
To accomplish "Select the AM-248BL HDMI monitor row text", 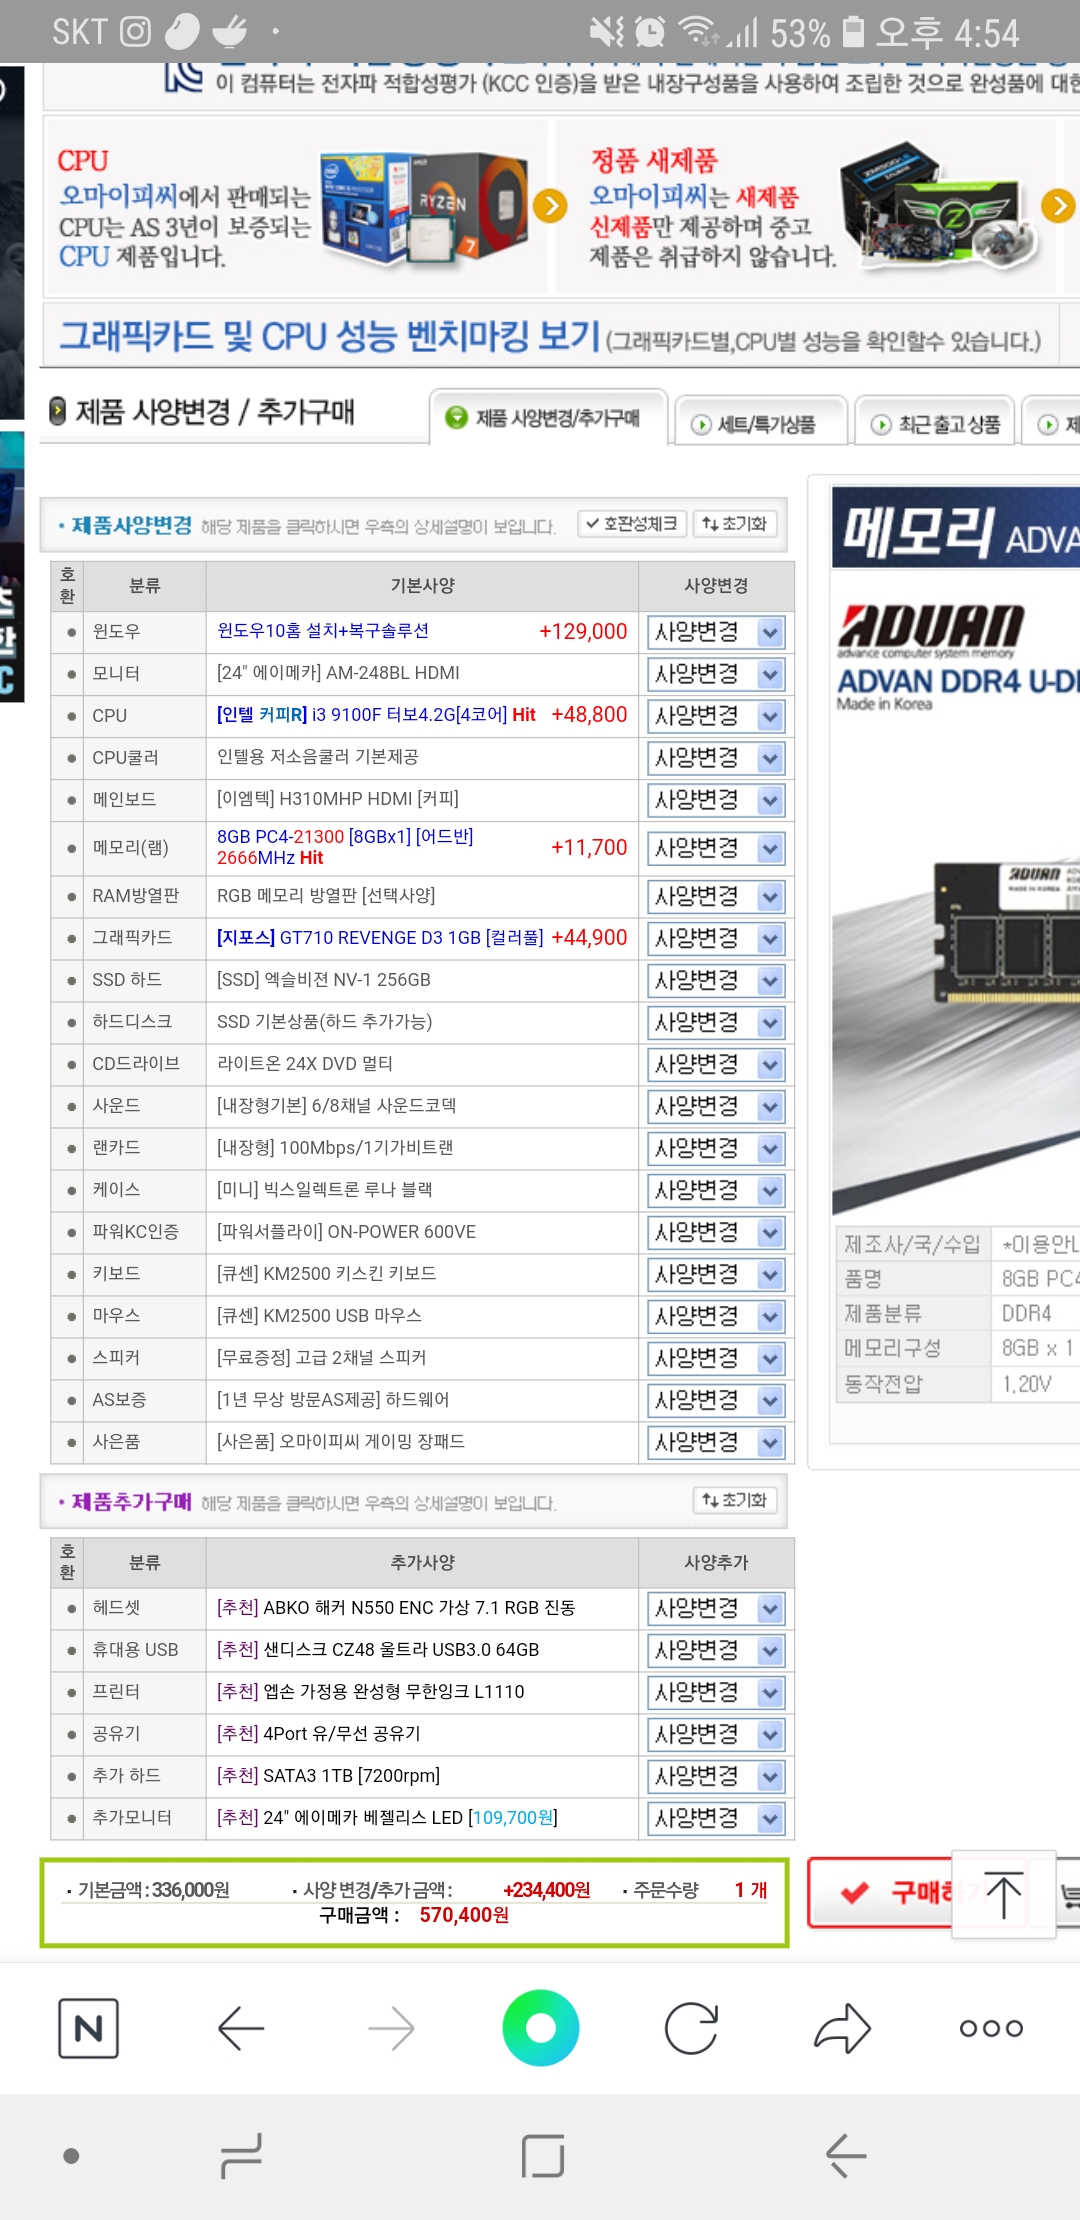I will (x=338, y=673).
